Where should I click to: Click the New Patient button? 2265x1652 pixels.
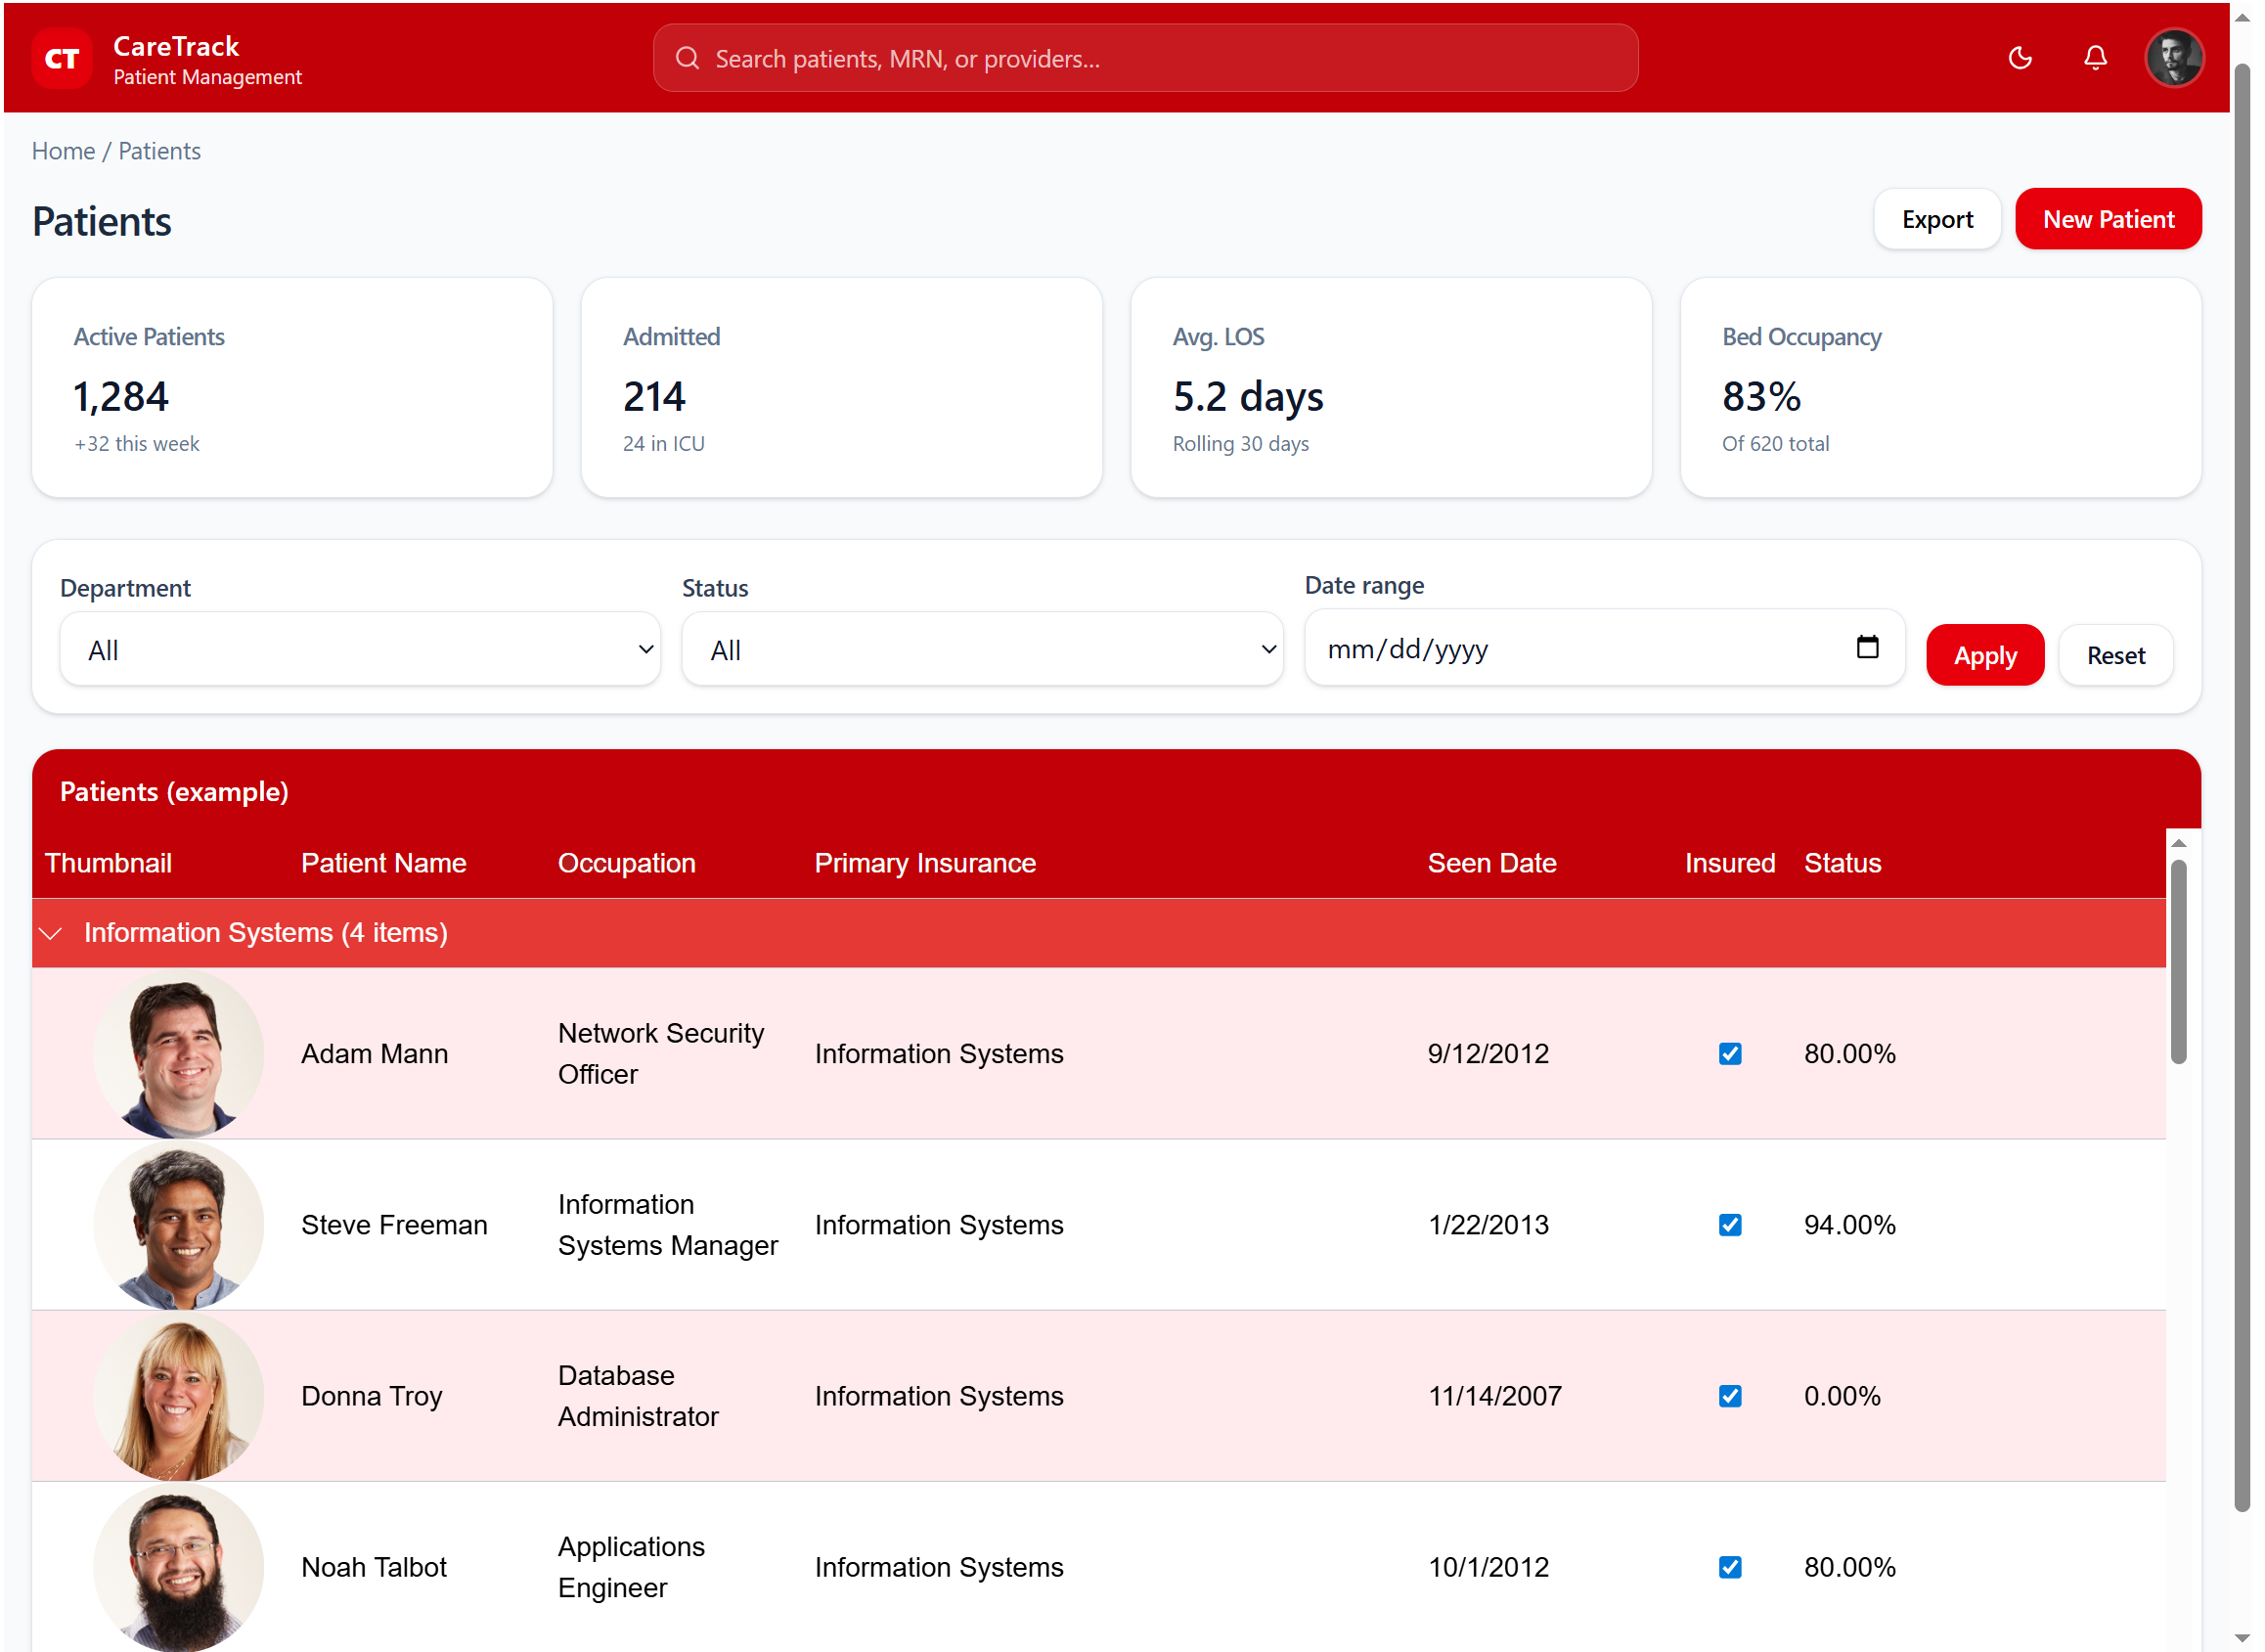pos(2107,219)
